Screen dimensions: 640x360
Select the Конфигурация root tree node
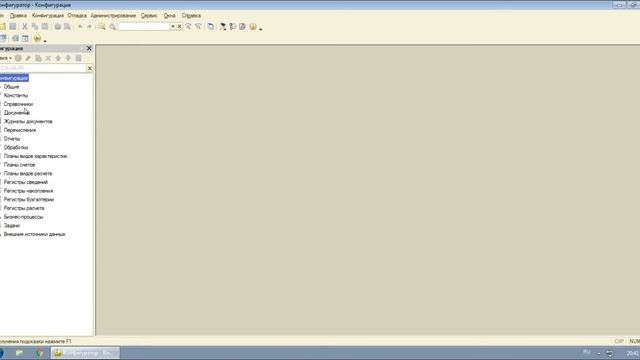(14, 78)
